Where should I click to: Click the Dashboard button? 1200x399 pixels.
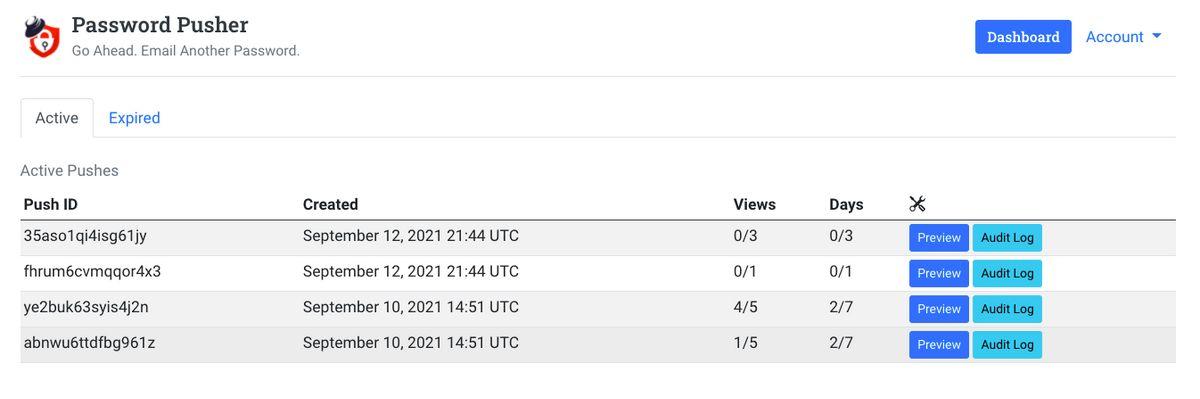click(x=1023, y=37)
